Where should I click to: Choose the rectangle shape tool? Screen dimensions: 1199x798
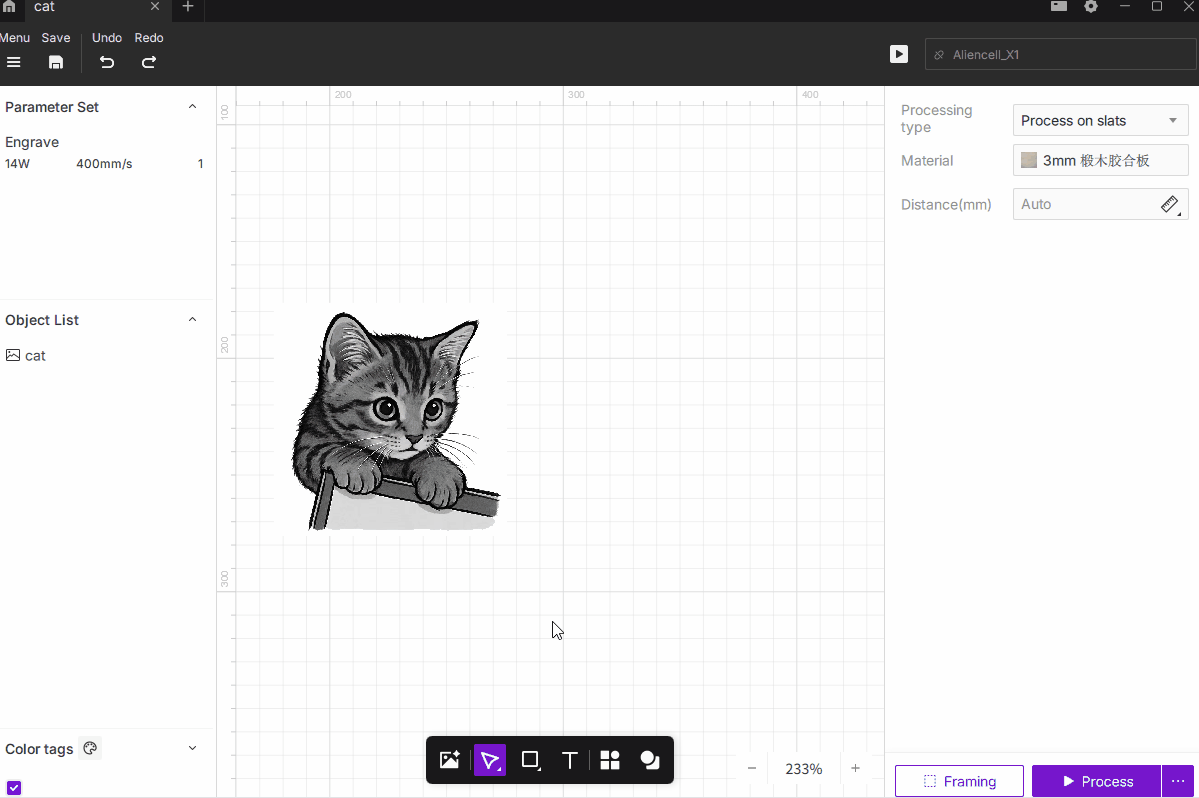pyautogui.click(x=531, y=760)
